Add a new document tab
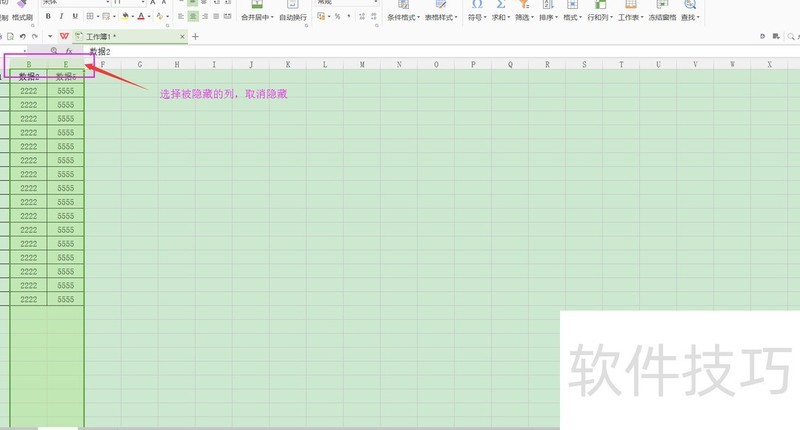The width and height of the screenshot is (800, 430). [x=195, y=37]
